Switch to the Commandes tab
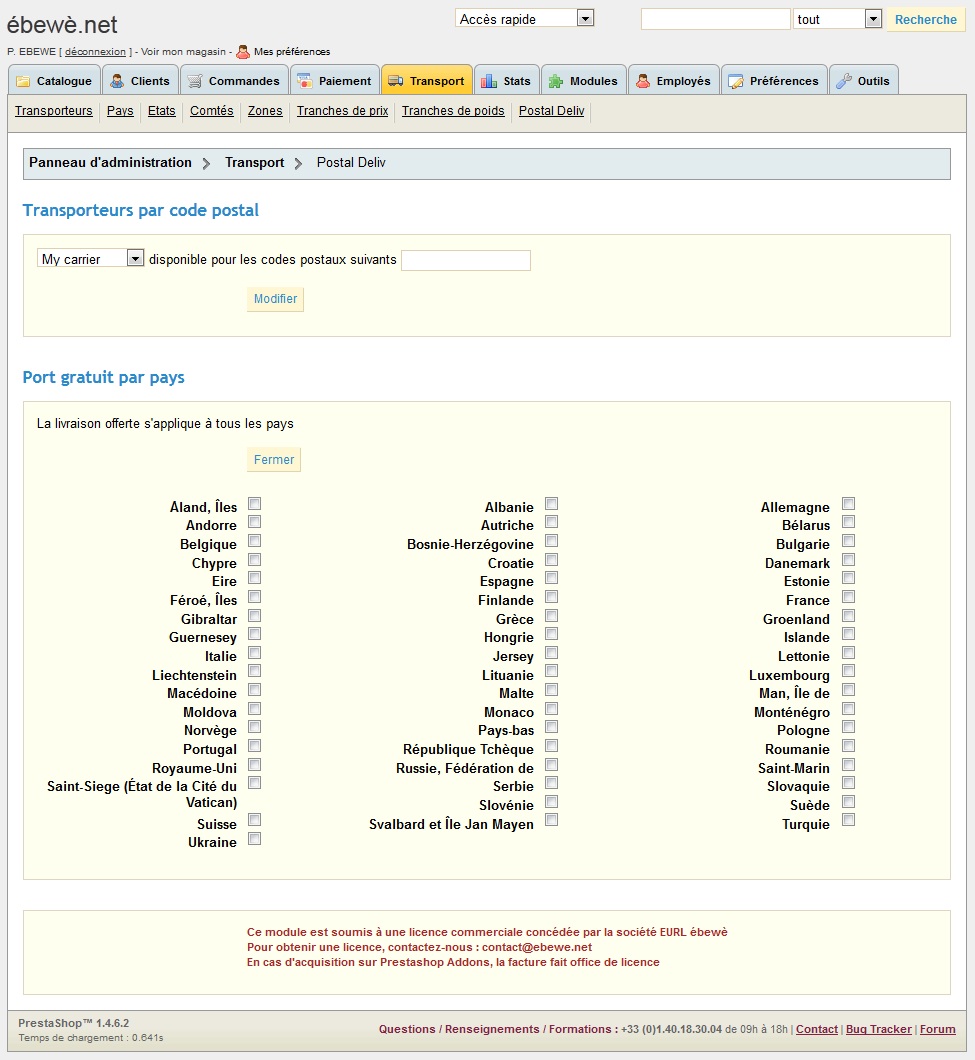 [234, 80]
